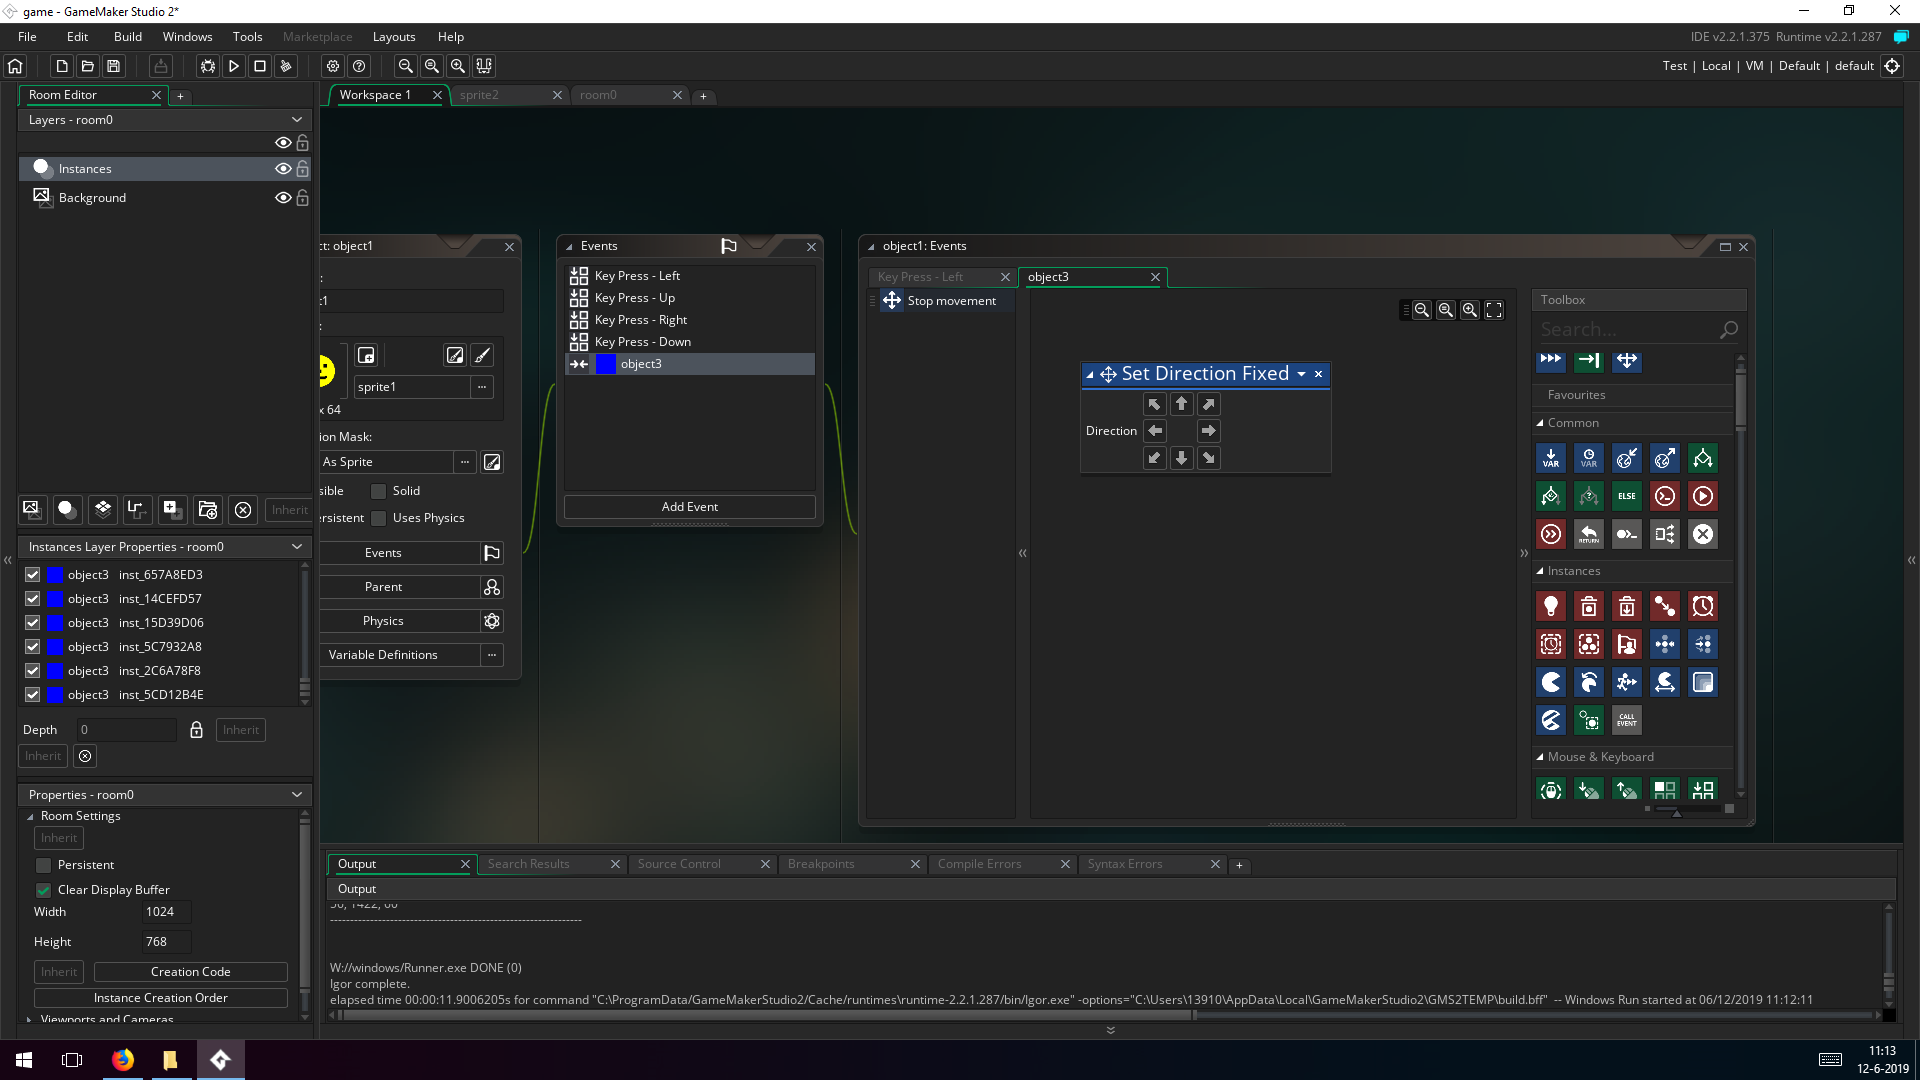
Task: Switch to the Compile Errors tab
Action: click(979, 864)
